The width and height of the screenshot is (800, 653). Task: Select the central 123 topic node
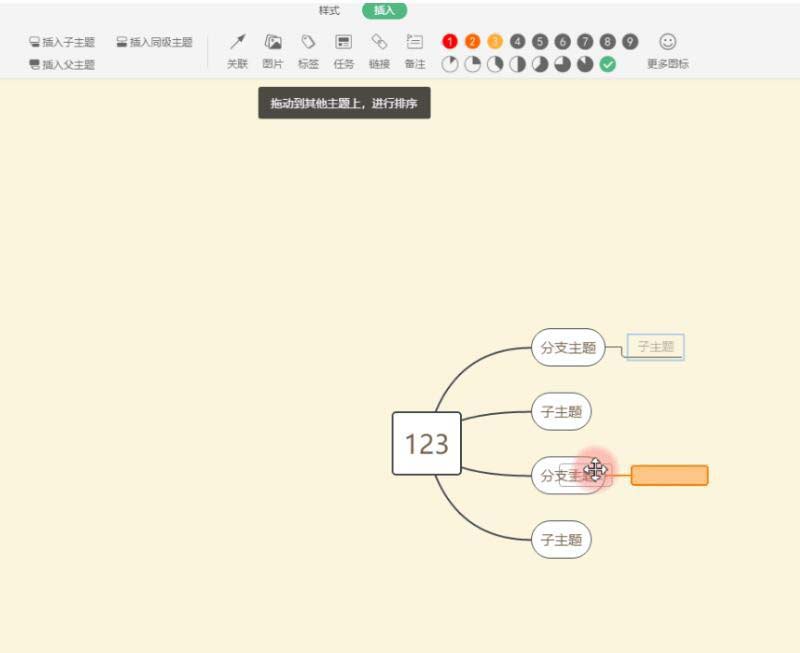426,443
